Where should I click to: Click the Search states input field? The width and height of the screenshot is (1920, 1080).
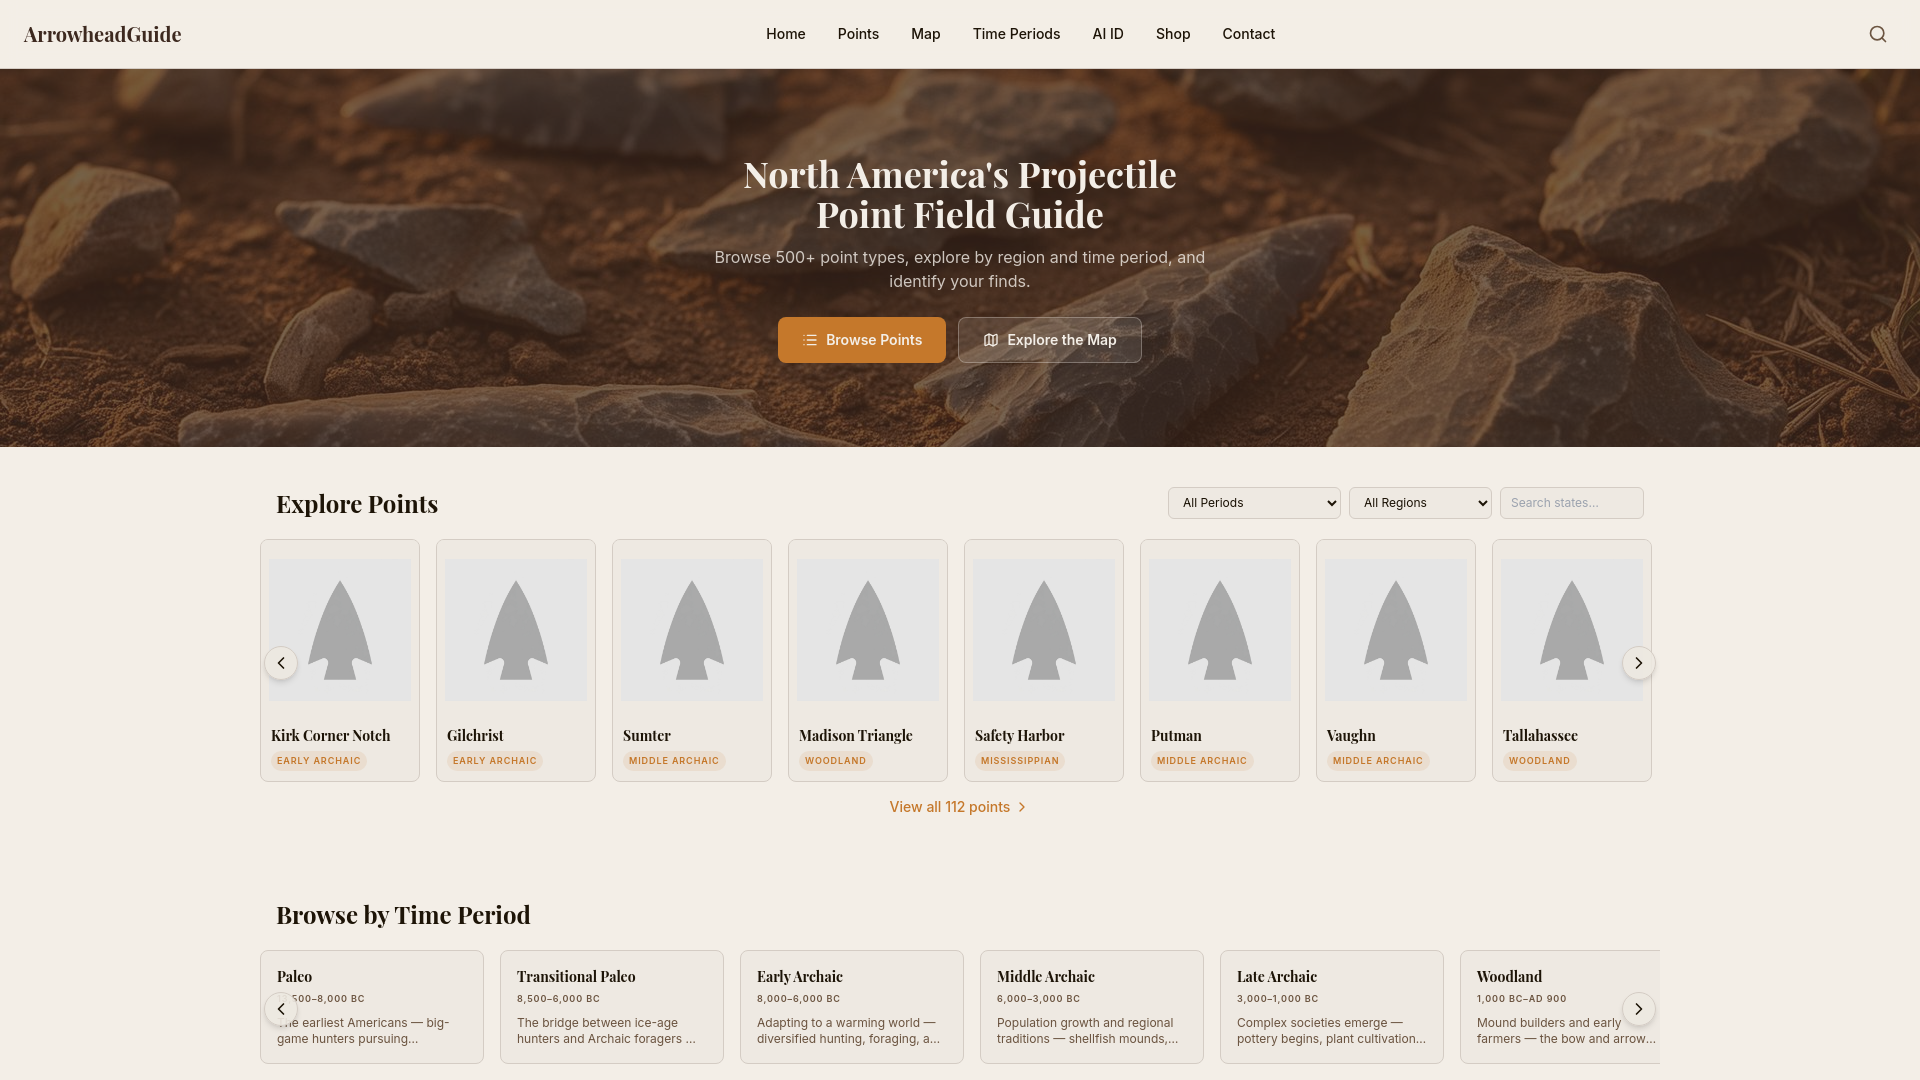(x=1571, y=503)
